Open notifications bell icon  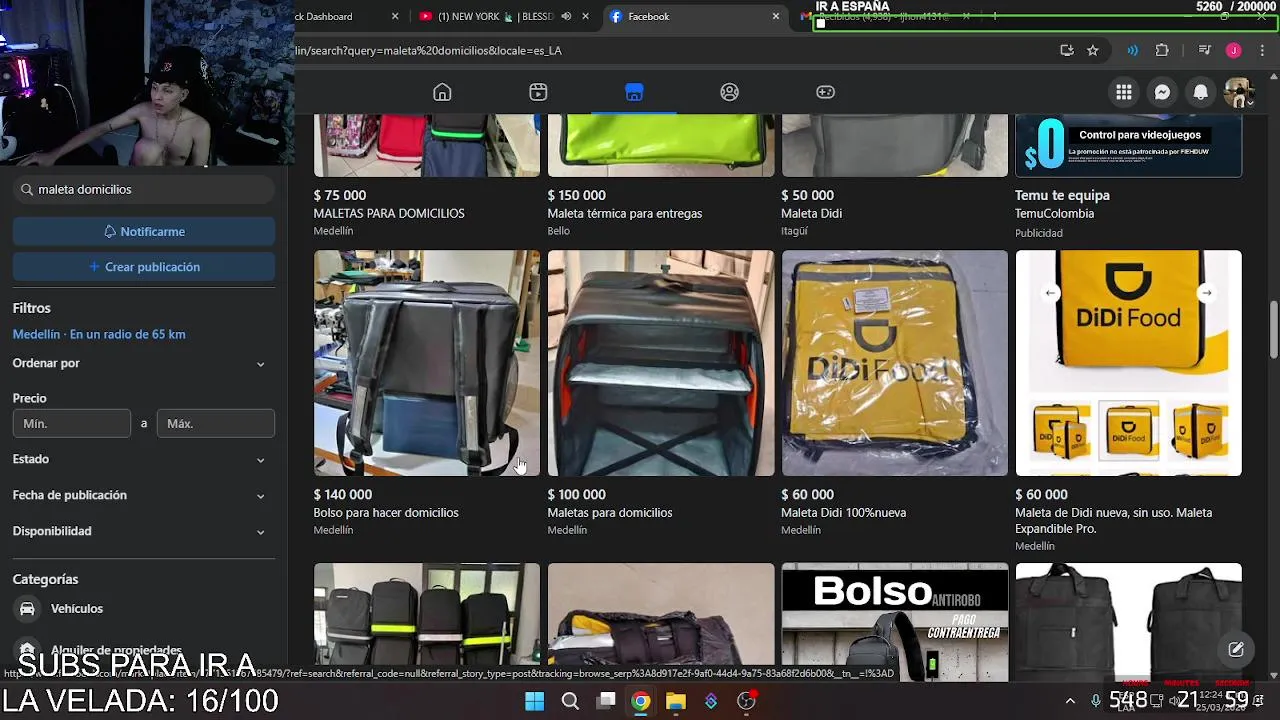[x=1200, y=92]
